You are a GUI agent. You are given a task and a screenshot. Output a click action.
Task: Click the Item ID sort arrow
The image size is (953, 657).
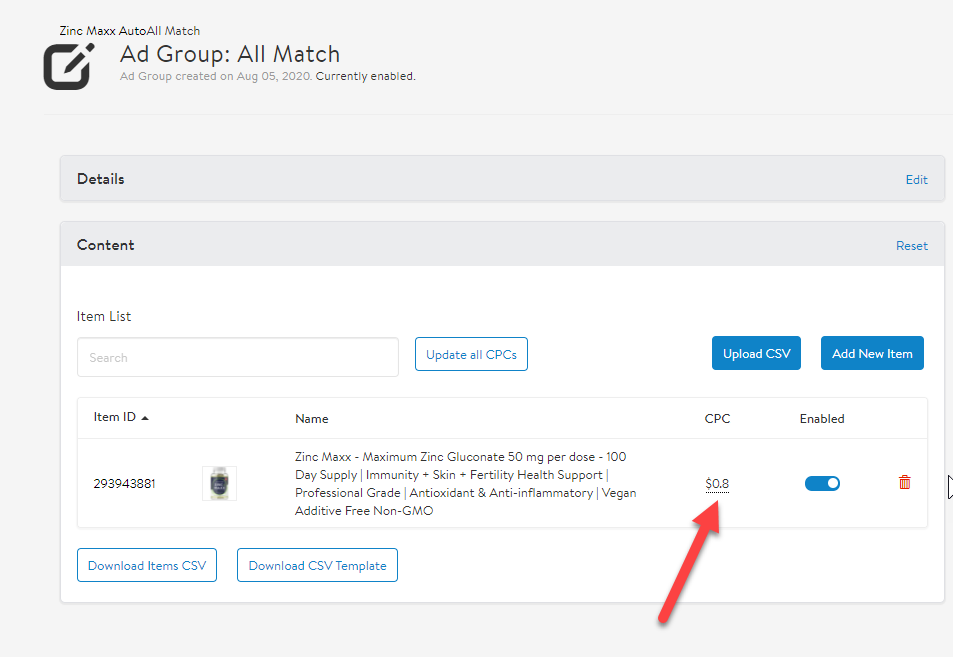[x=145, y=418]
